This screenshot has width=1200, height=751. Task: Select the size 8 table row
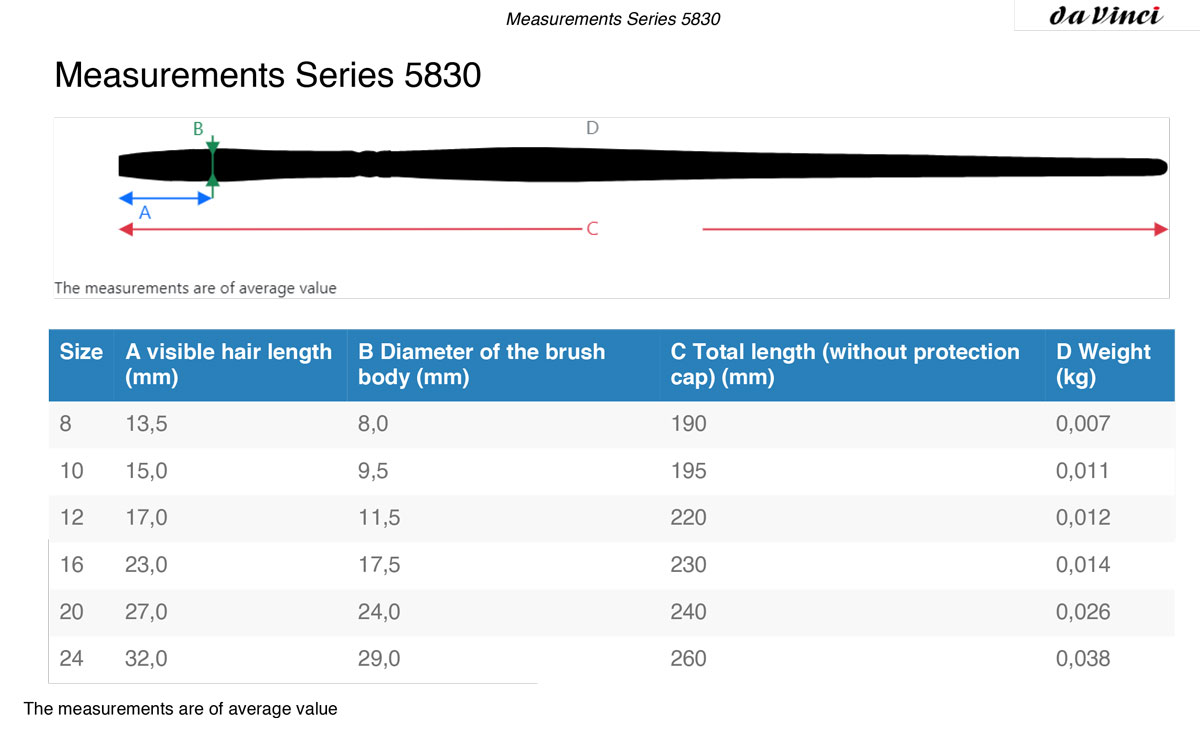(x=612, y=424)
